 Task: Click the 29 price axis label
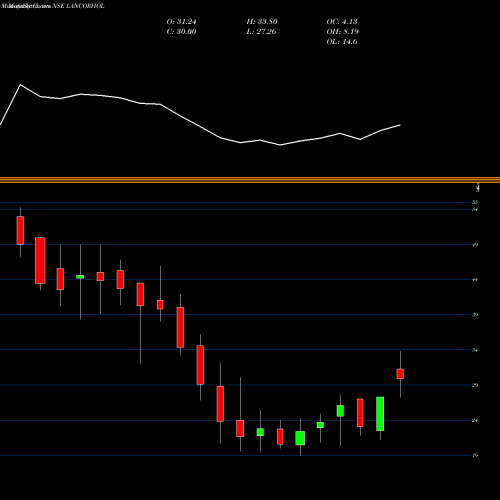pos(475,385)
